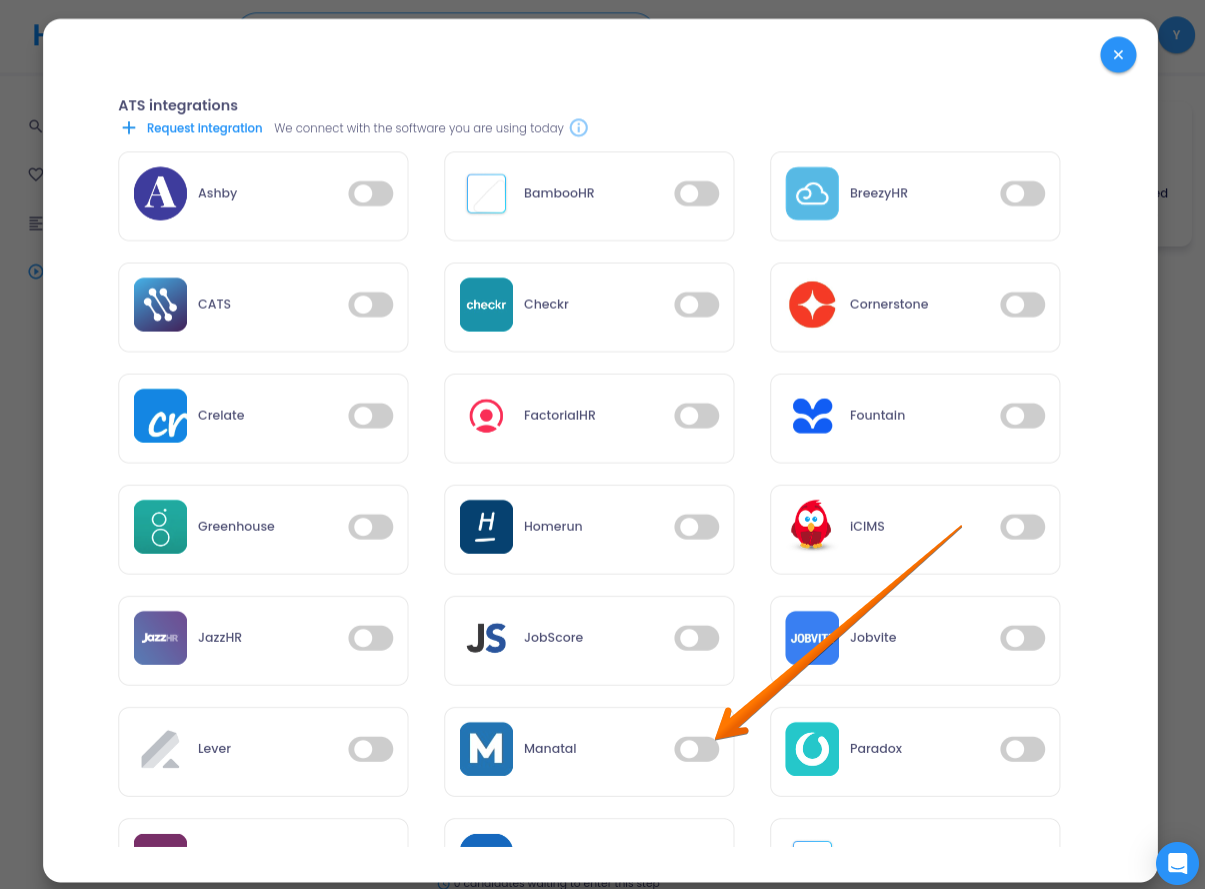Viewport: 1205px width, 889px height.
Task: Enable the Jobvite integration toggle
Action: click(x=1022, y=638)
